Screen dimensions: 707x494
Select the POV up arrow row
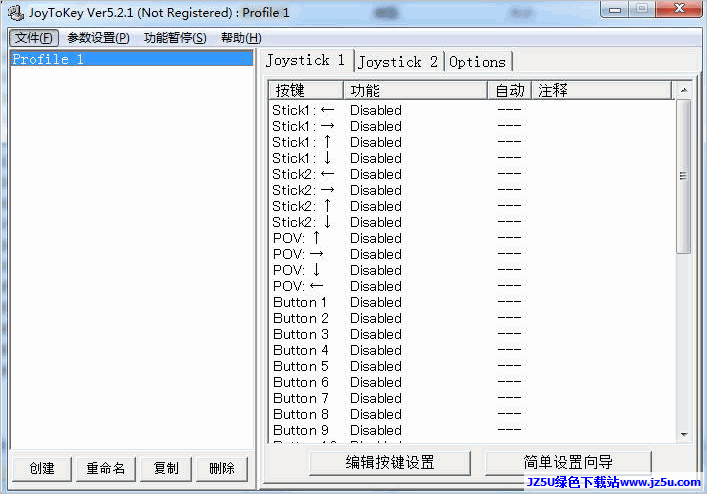pyautogui.click(x=472, y=238)
